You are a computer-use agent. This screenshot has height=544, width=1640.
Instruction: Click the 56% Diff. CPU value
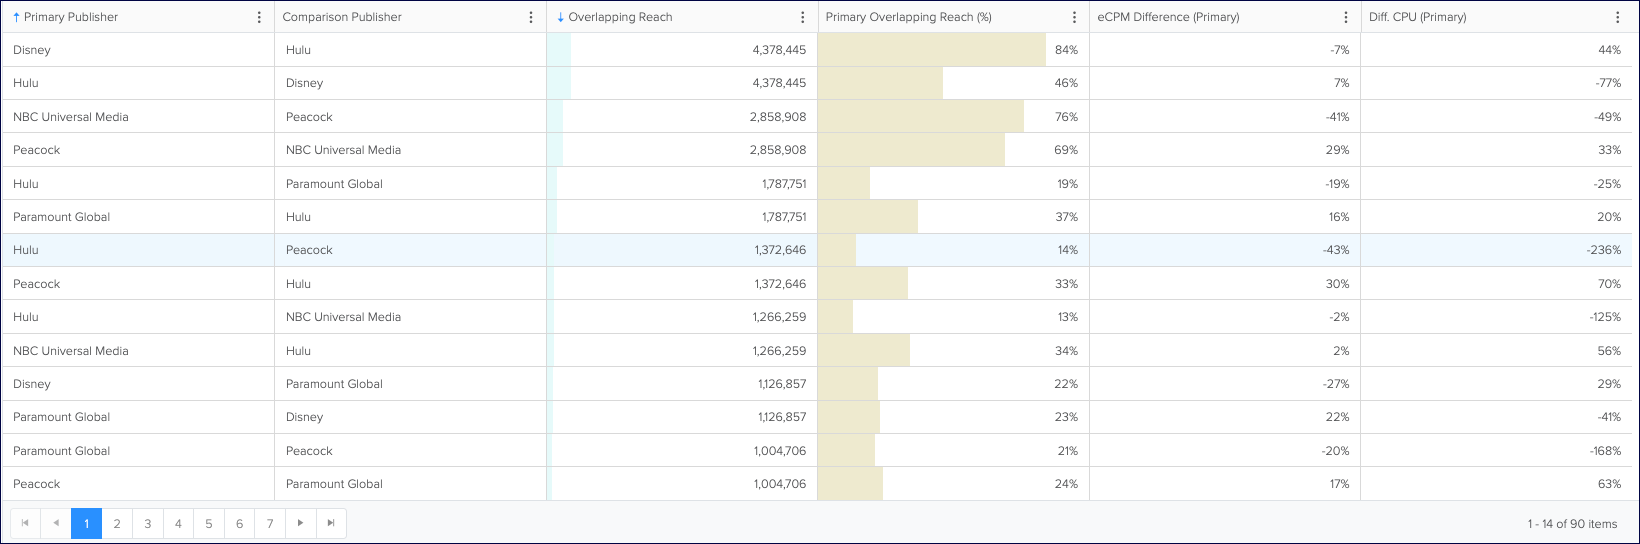(1609, 351)
